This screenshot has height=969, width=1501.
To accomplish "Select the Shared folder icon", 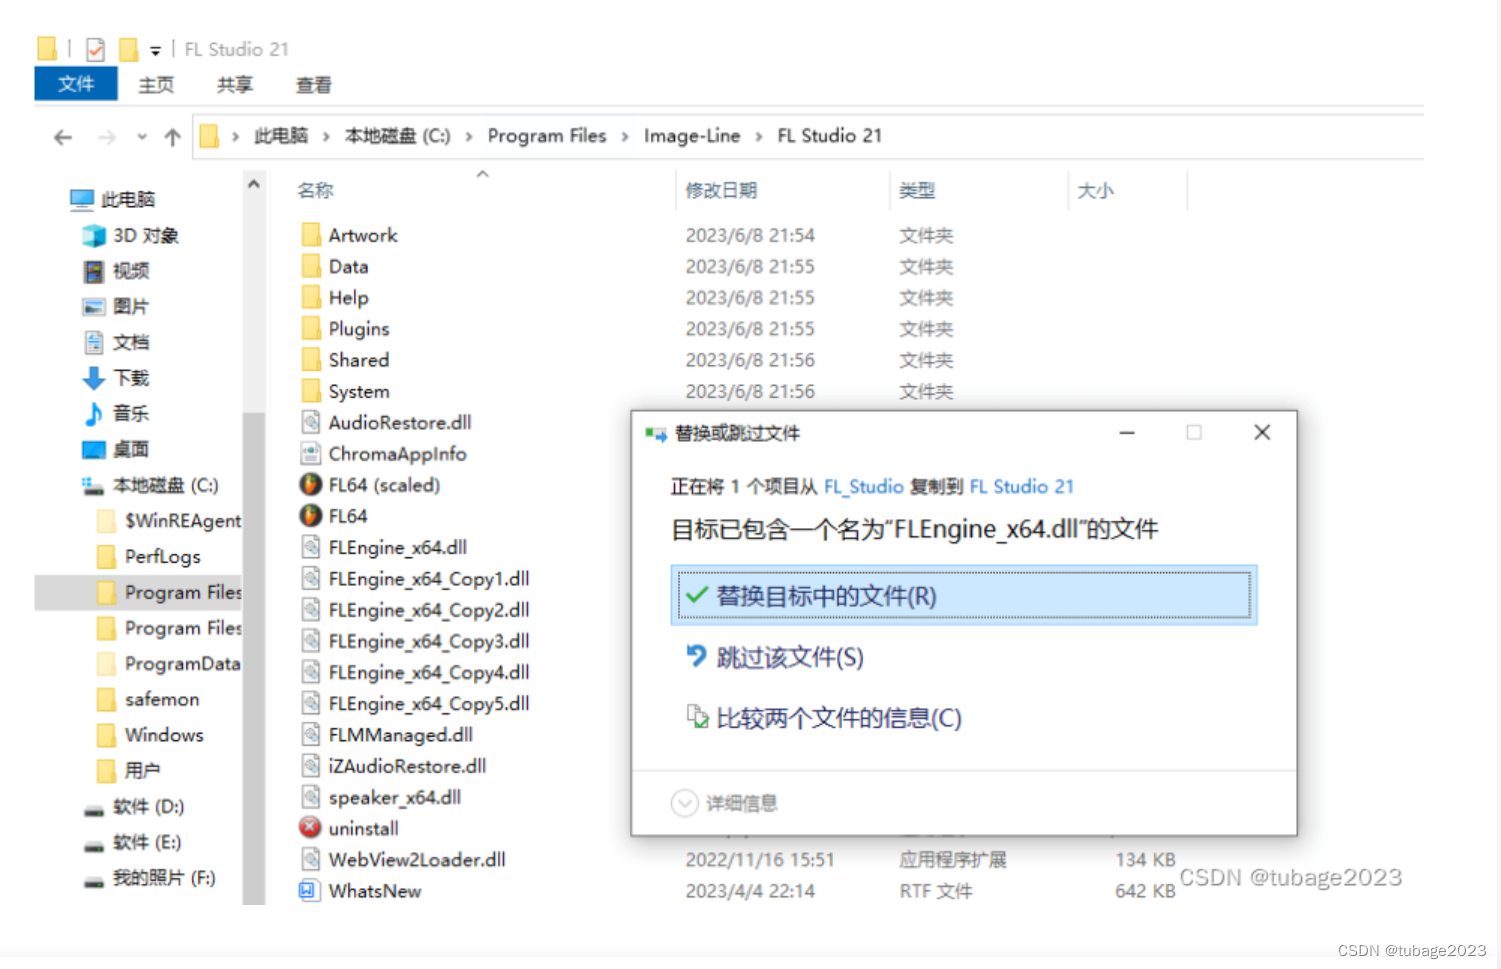I will [x=311, y=360].
